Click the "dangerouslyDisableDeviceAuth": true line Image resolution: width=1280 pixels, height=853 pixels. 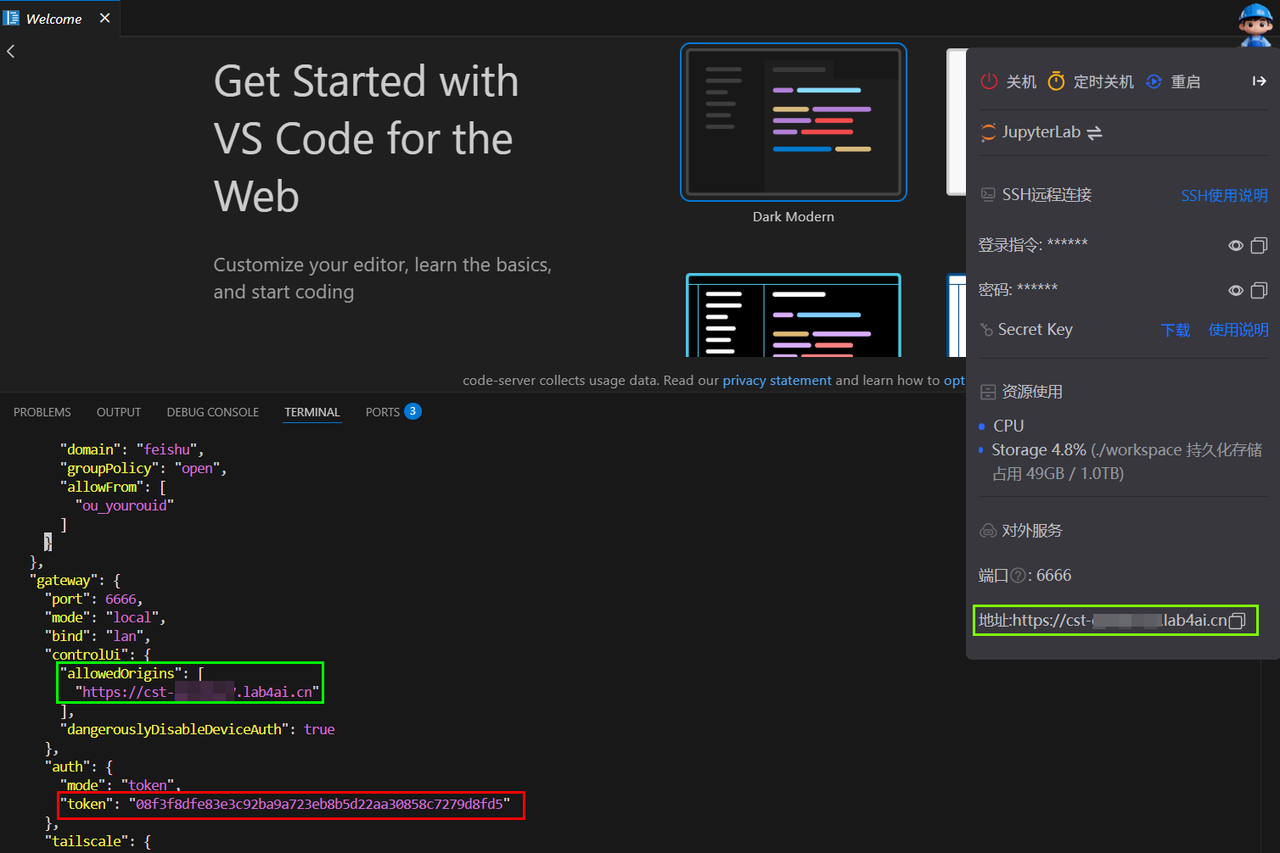(x=197, y=730)
